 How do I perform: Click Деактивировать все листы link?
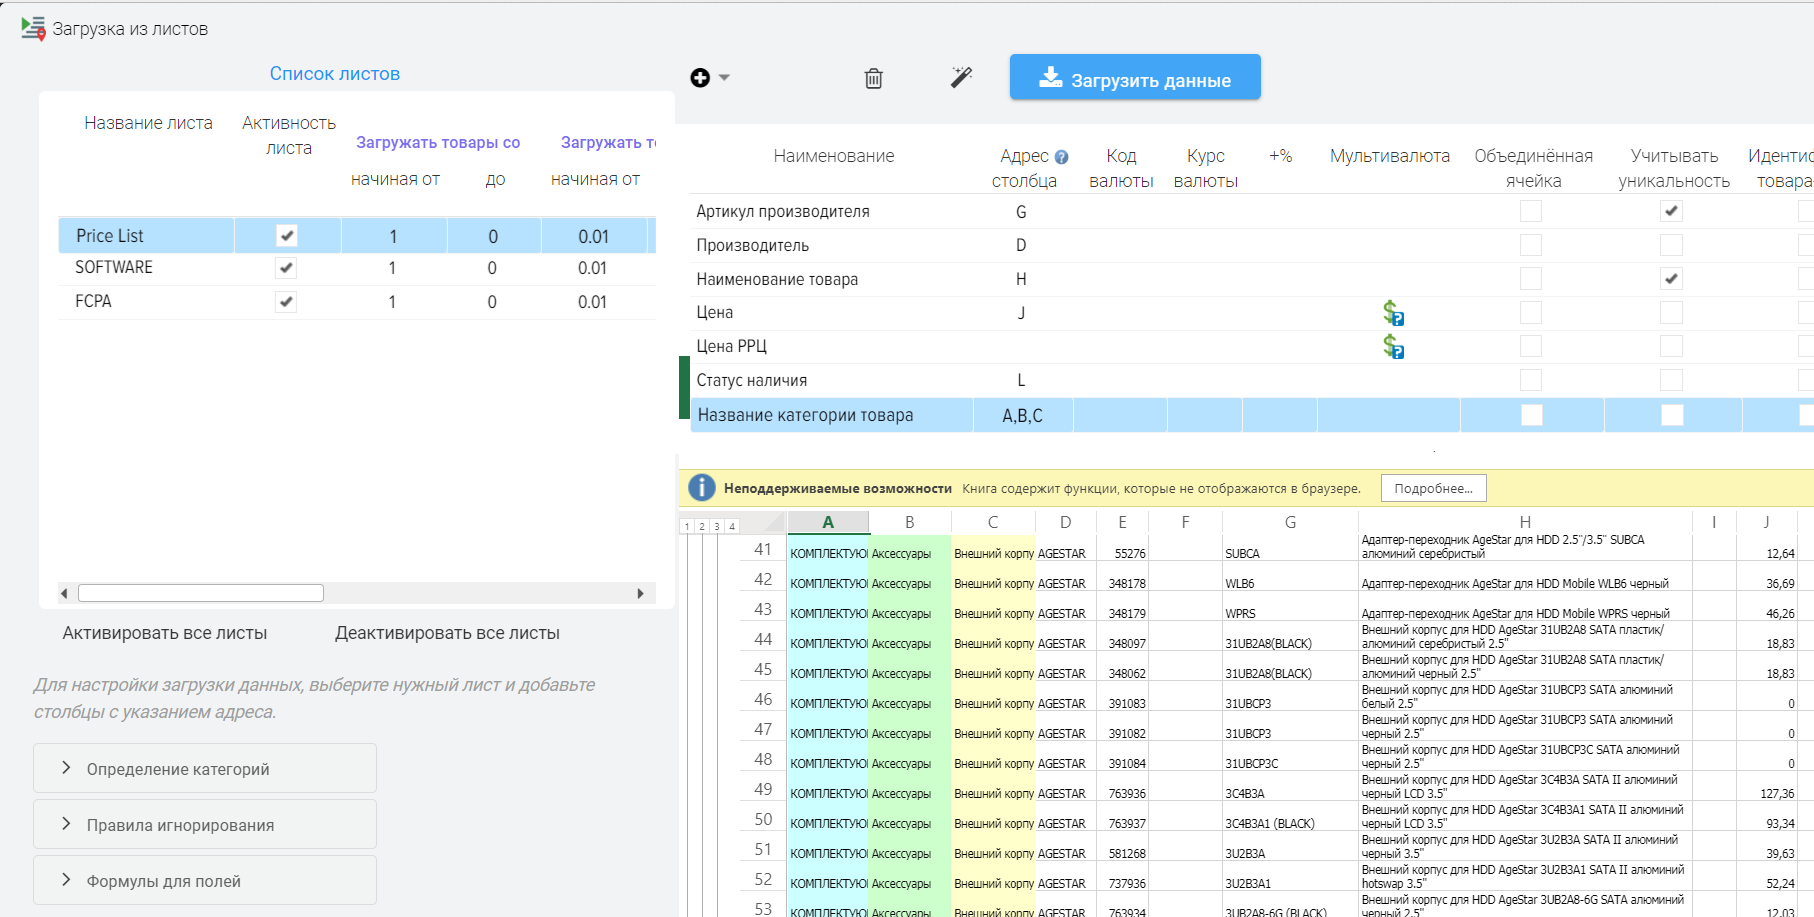coord(447,633)
